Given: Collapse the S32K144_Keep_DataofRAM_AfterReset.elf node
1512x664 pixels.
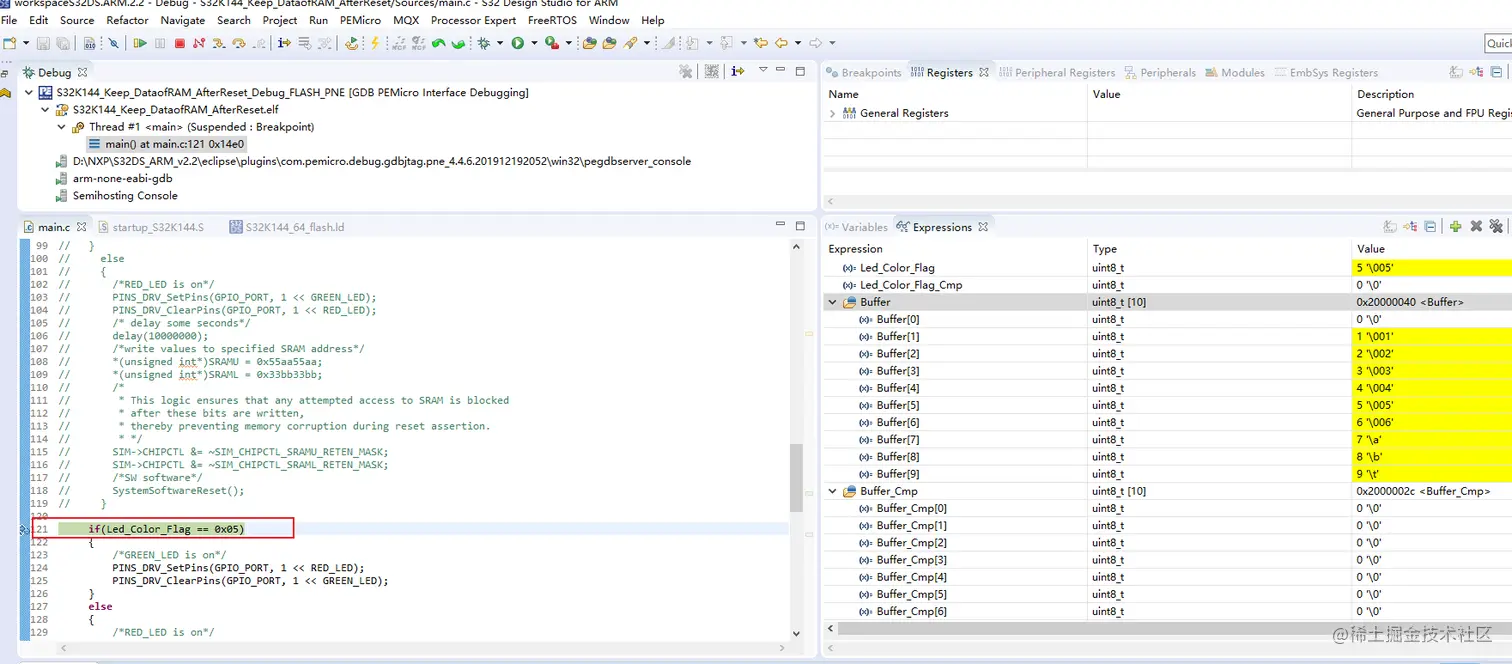Looking at the screenshot, I should (x=45, y=109).
